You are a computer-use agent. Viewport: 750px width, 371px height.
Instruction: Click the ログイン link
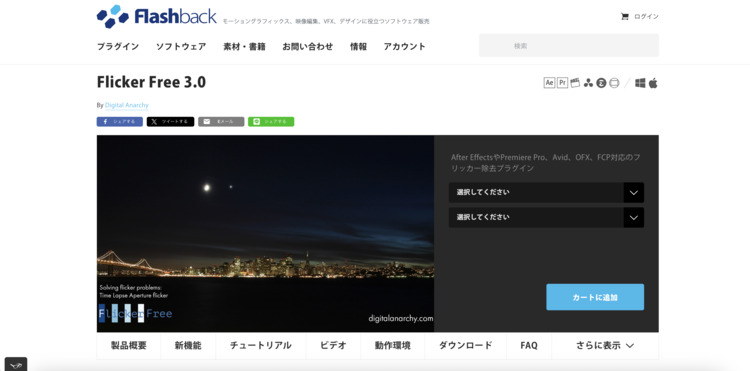pos(646,17)
